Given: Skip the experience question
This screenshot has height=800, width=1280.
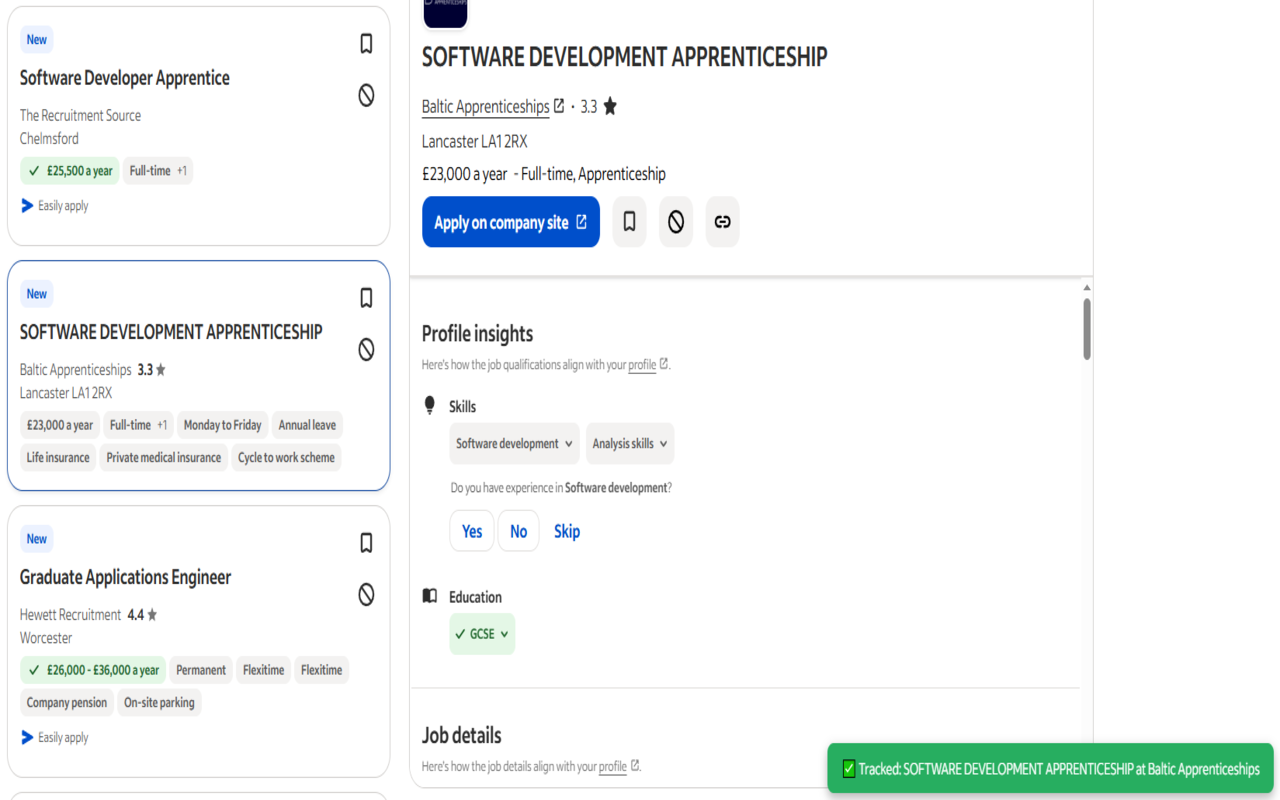Looking at the screenshot, I should [x=566, y=530].
